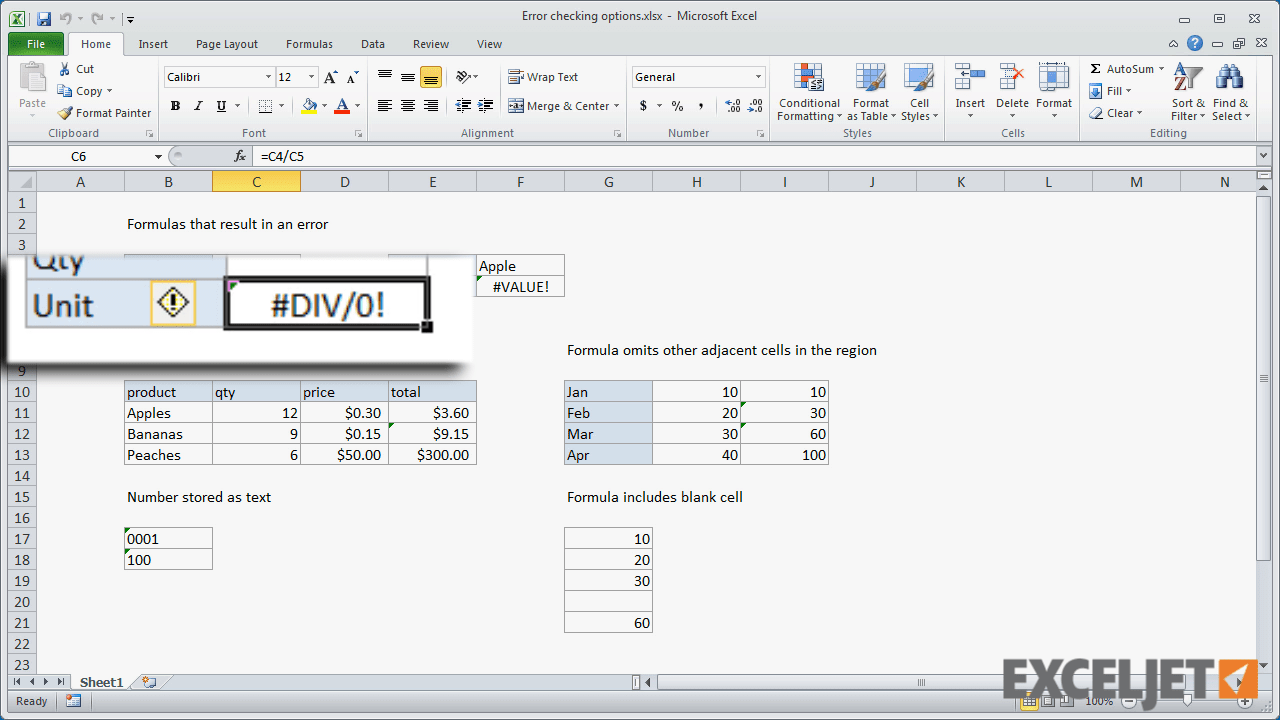Click the Save icon
The height and width of the screenshot is (720, 1280).
click(42, 18)
